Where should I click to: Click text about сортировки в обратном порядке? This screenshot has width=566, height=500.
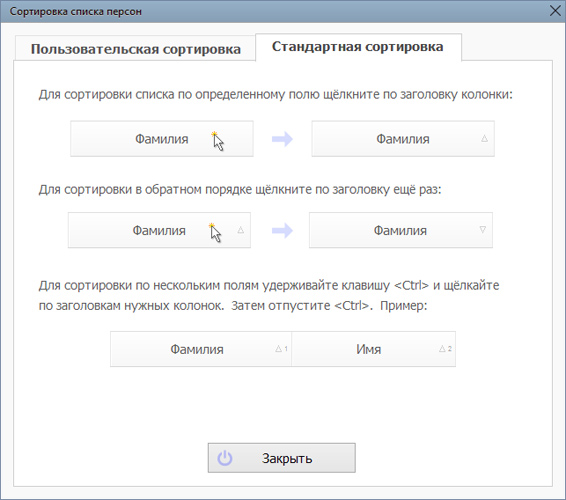[240, 190]
